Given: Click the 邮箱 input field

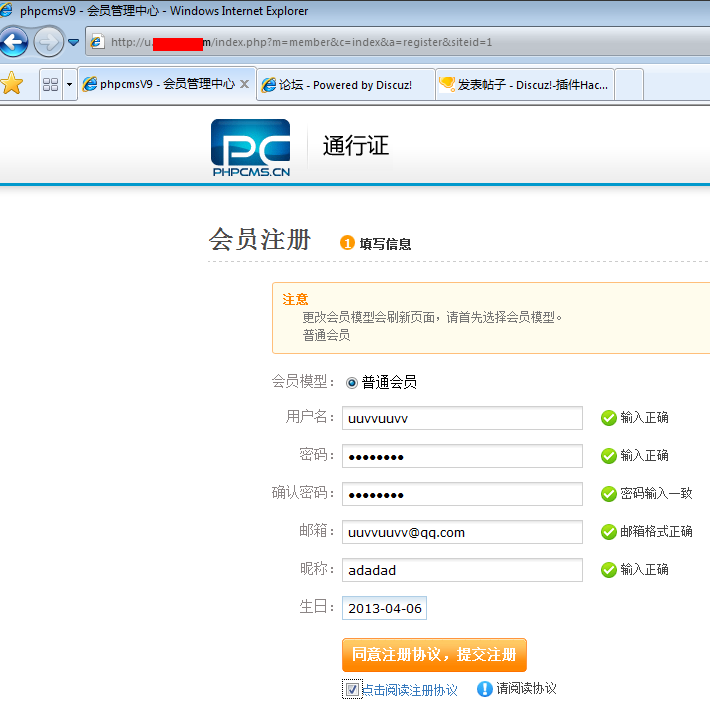Looking at the screenshot, I should coord(462,532).
